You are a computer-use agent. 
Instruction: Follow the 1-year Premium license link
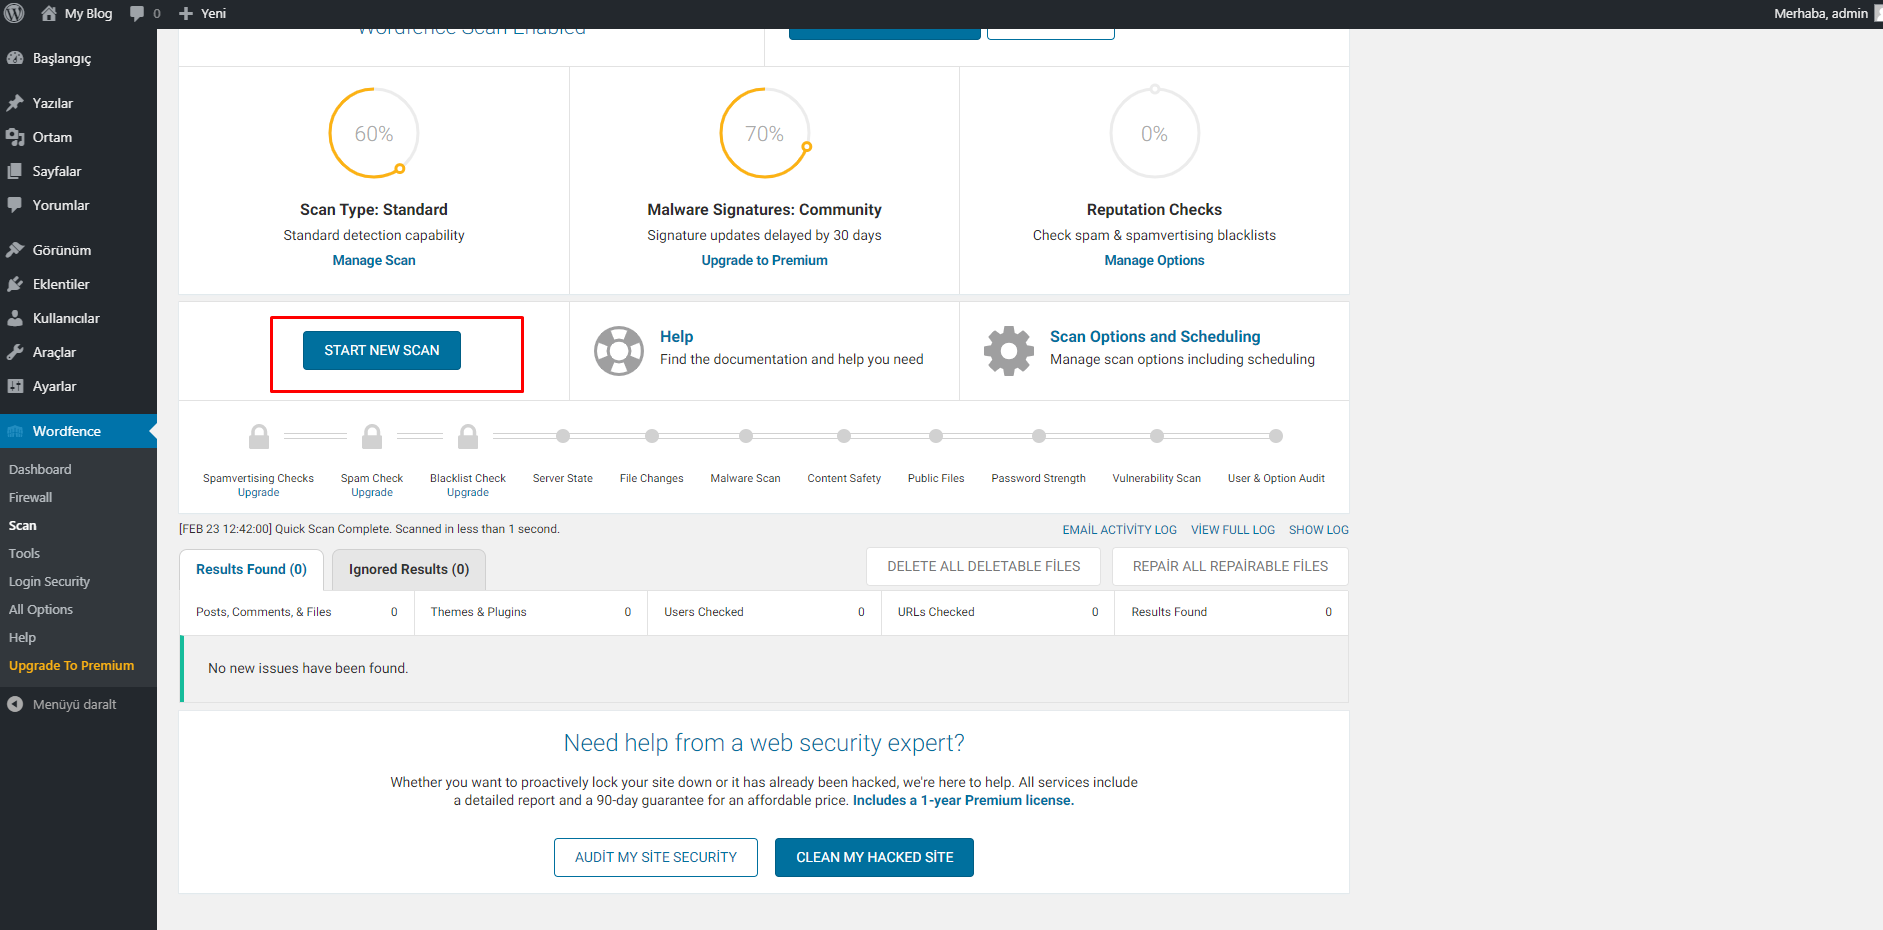click(963, 800)
